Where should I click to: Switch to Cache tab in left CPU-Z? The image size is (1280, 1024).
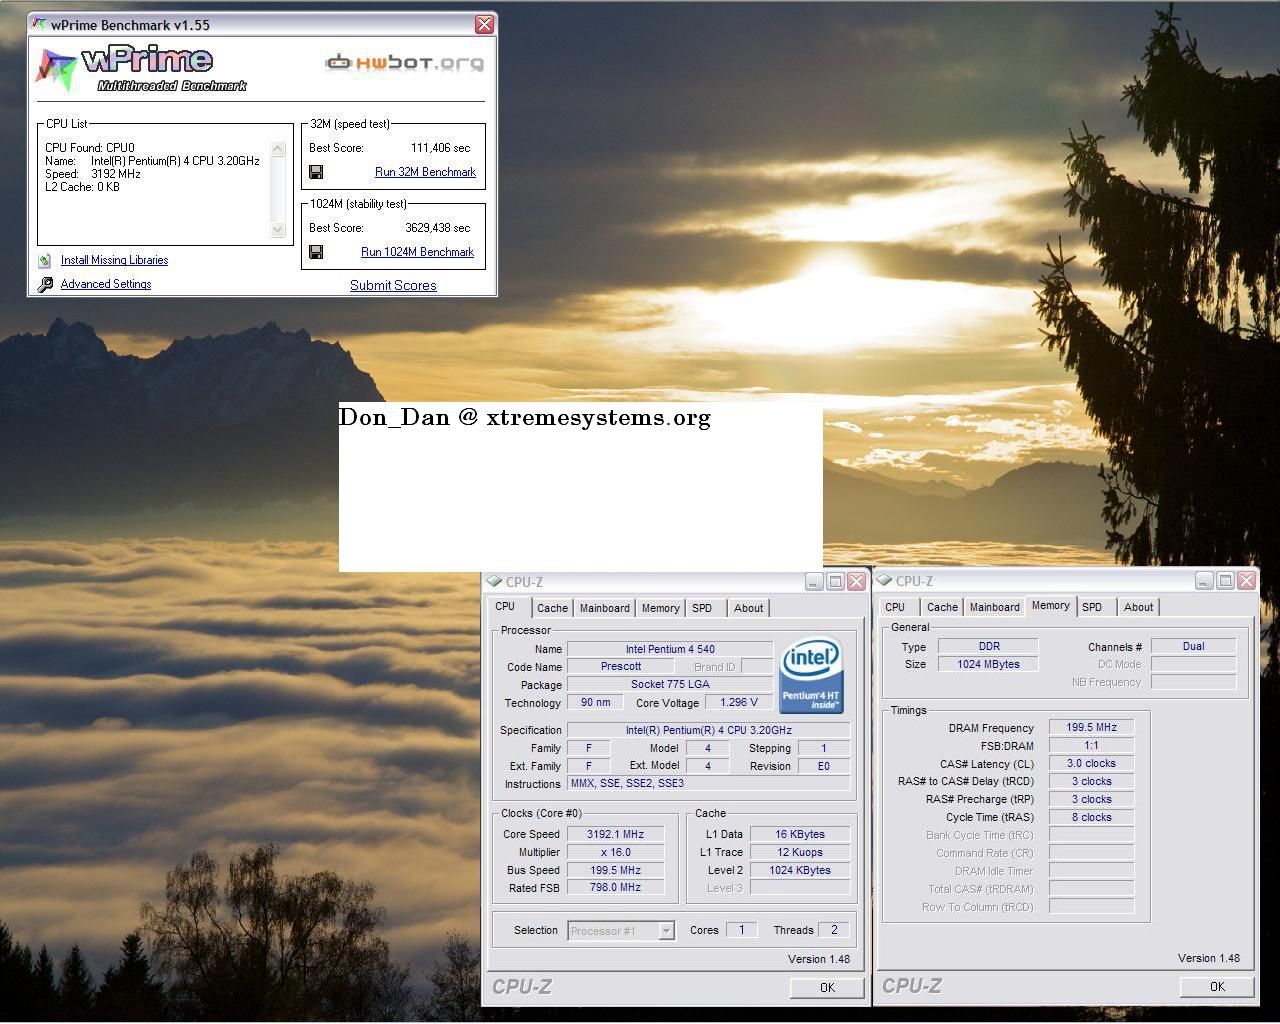552,608
